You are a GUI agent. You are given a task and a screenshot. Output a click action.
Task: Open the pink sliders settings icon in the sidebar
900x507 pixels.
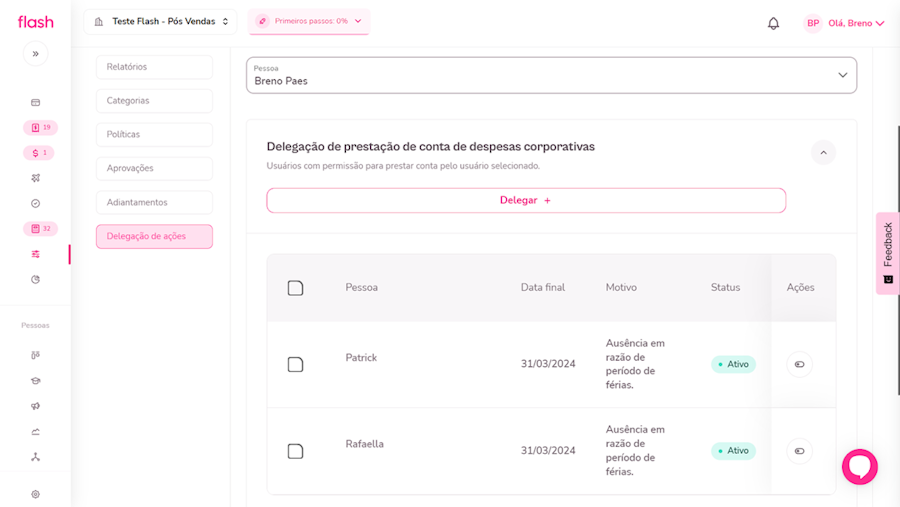(x=36, y=254)
